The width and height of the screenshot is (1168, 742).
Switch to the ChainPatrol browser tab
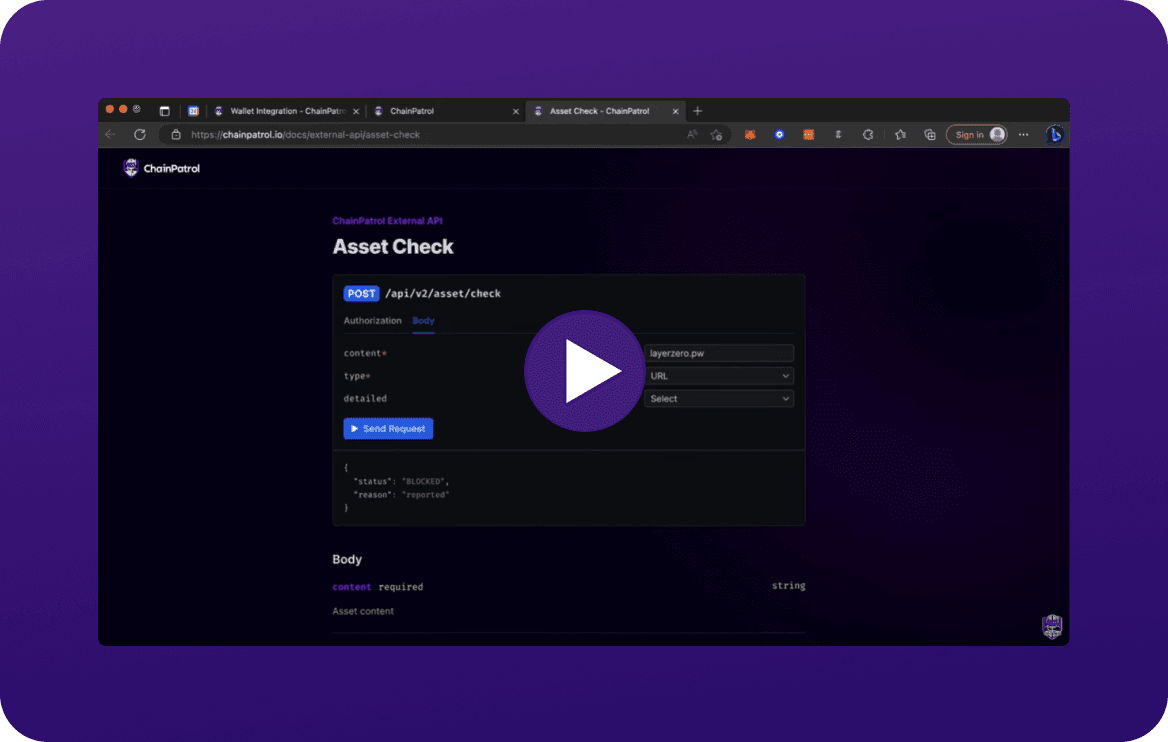(x=445, y=111)
